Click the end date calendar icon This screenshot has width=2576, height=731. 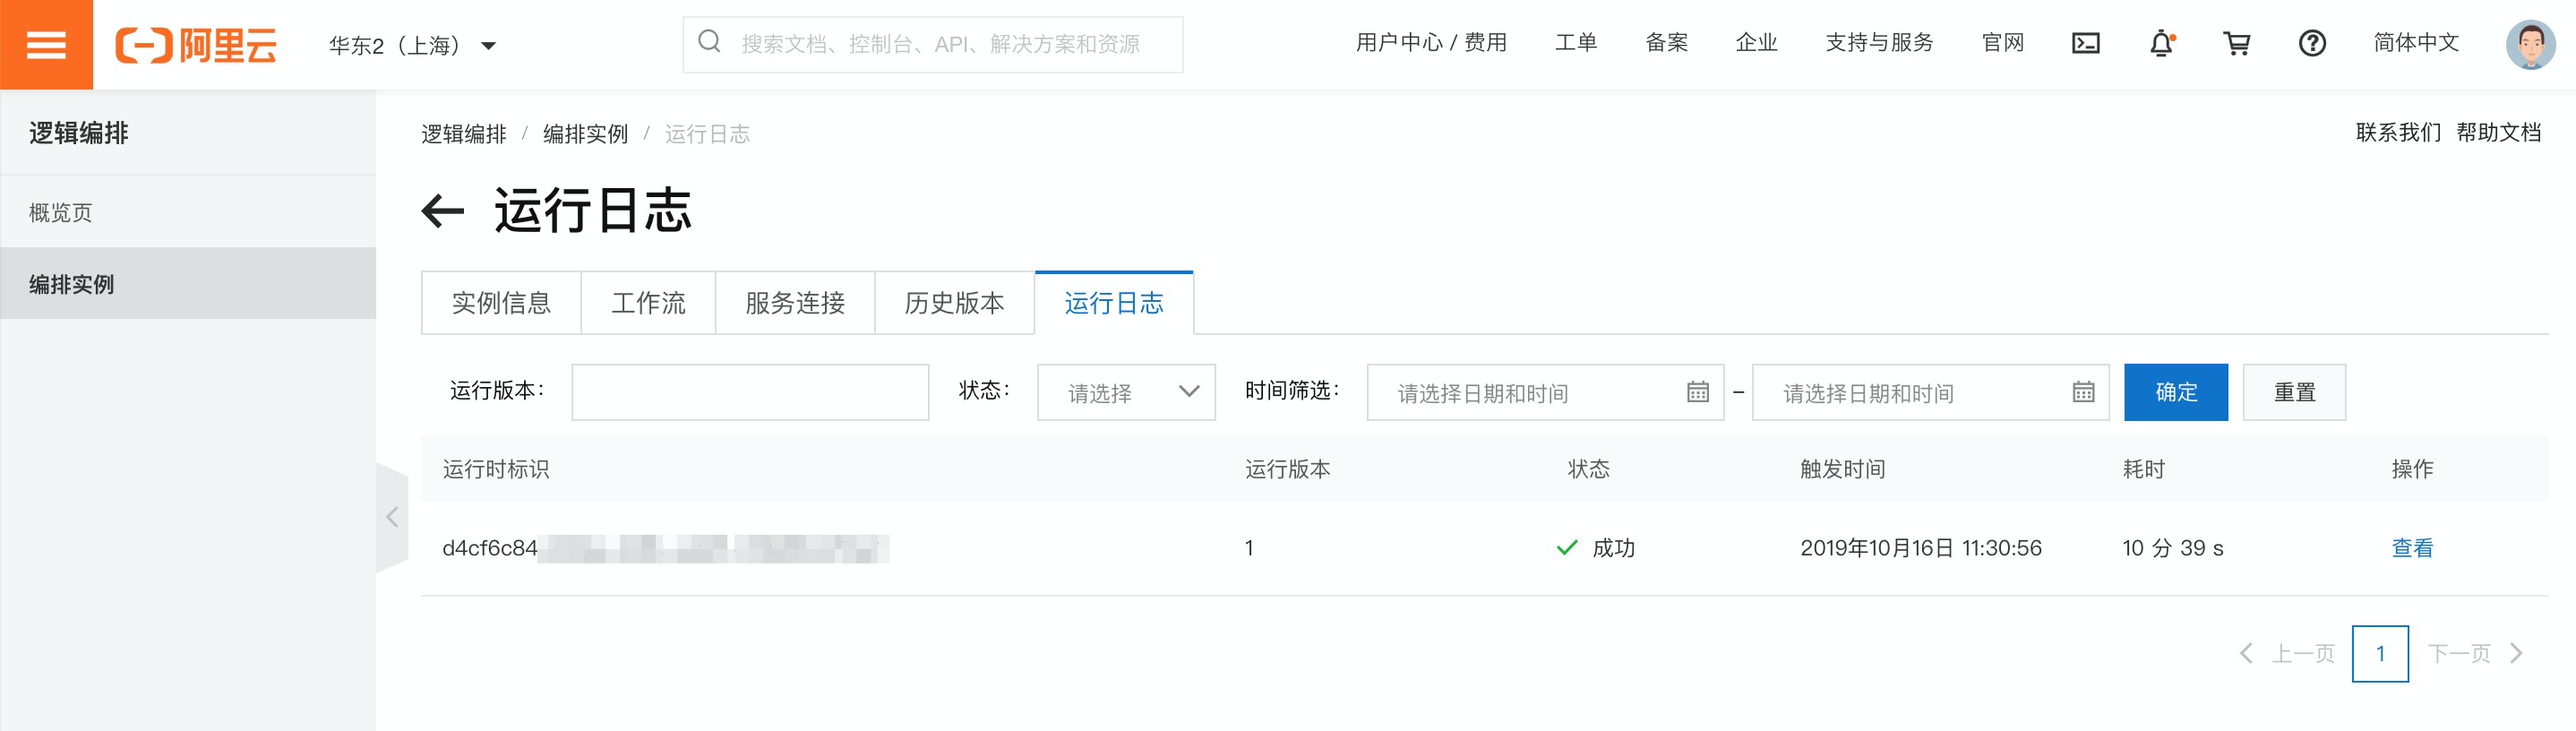[x=2083, y=392]
